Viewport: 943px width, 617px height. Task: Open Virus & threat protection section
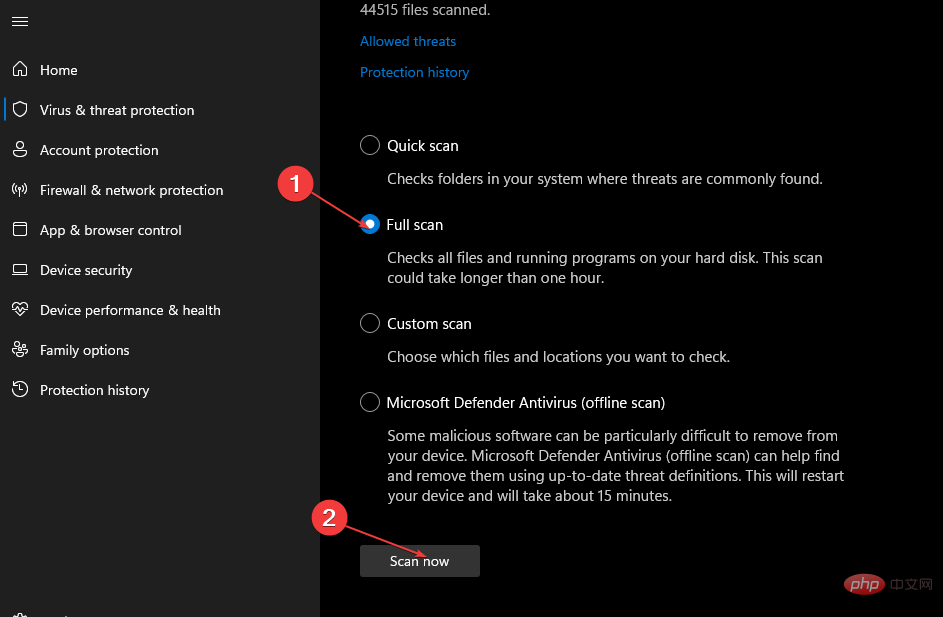click(x=117, y=110)
